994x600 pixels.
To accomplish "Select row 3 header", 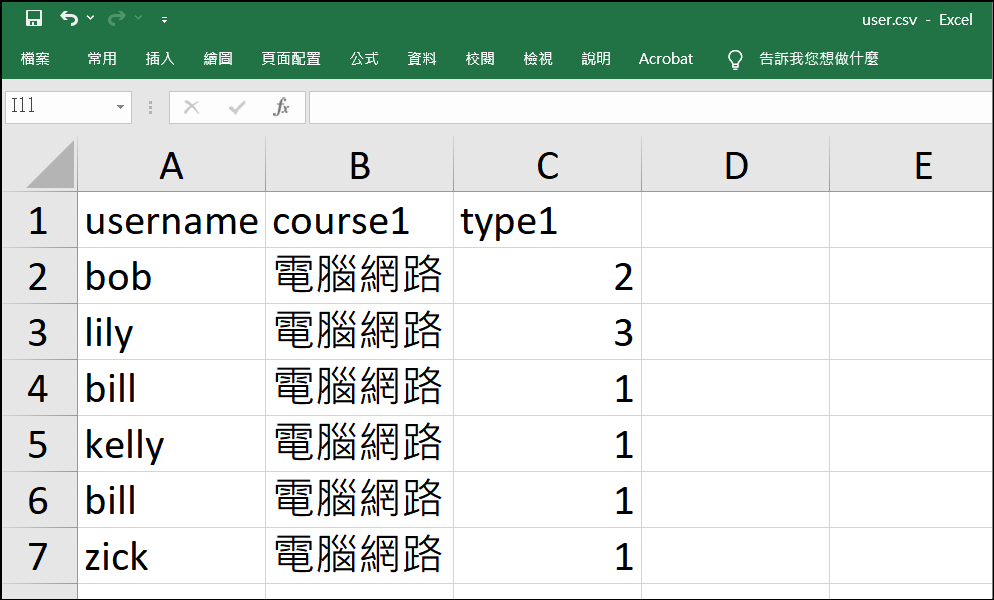I will (x=39, y=332).
